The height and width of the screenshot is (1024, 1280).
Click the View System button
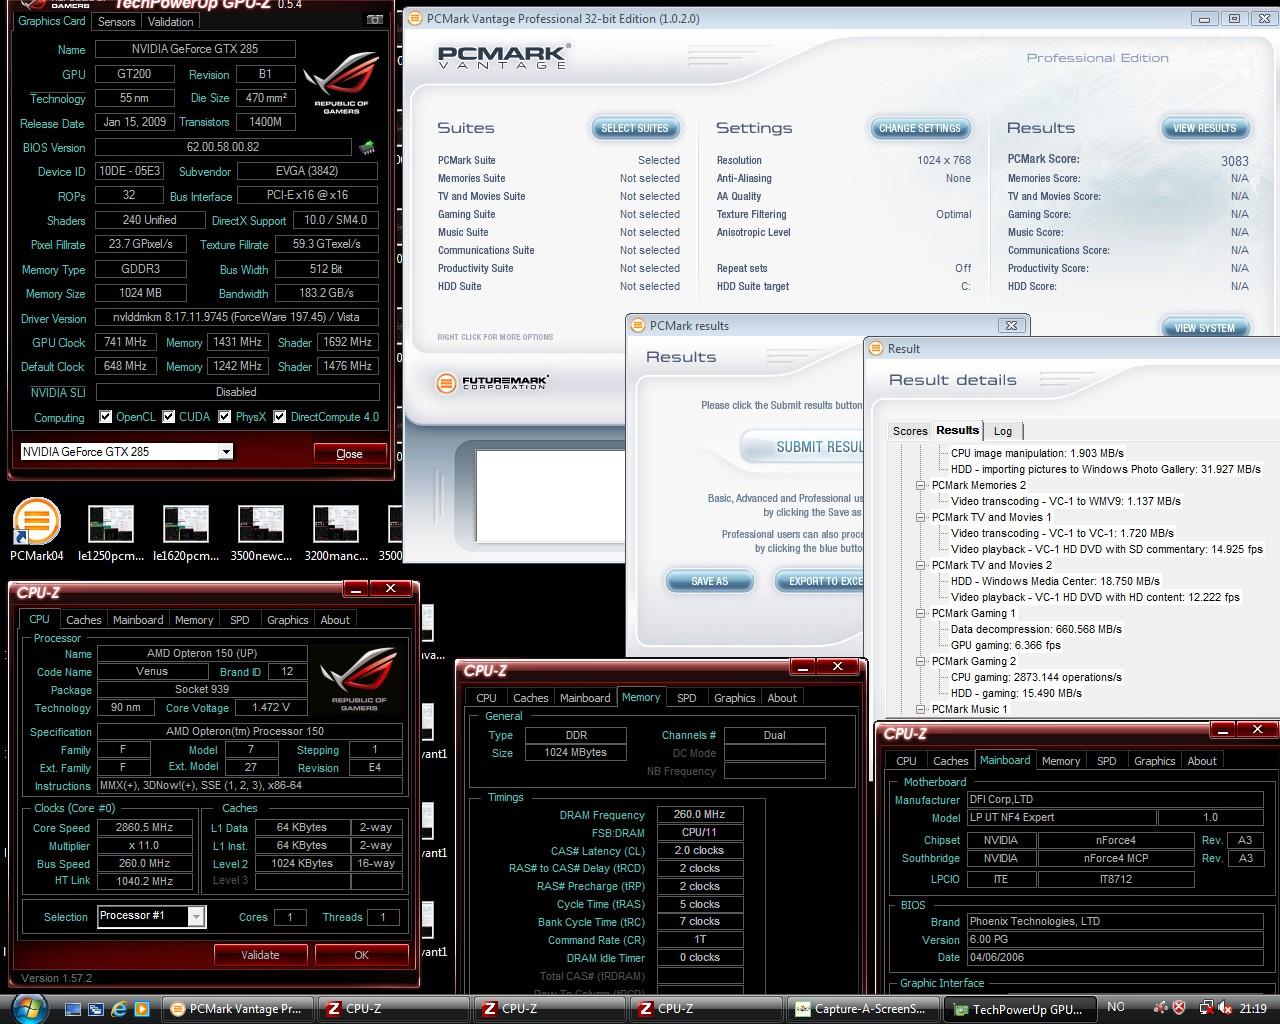[x=1205, y=328]
